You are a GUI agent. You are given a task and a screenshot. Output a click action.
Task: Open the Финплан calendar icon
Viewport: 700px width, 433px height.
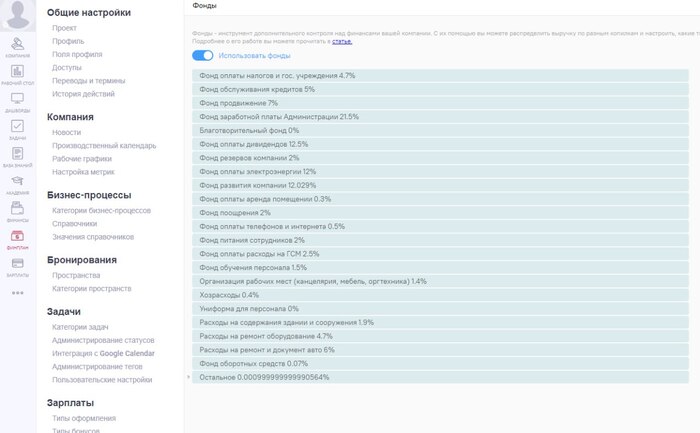[17, 236]
